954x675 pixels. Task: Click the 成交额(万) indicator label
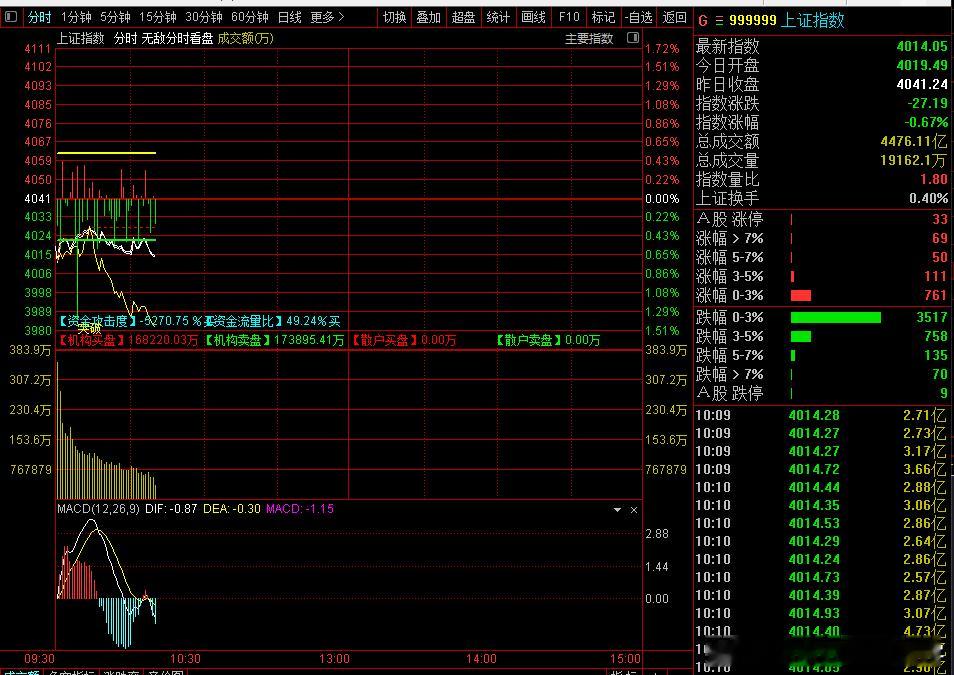pos(246,38)
